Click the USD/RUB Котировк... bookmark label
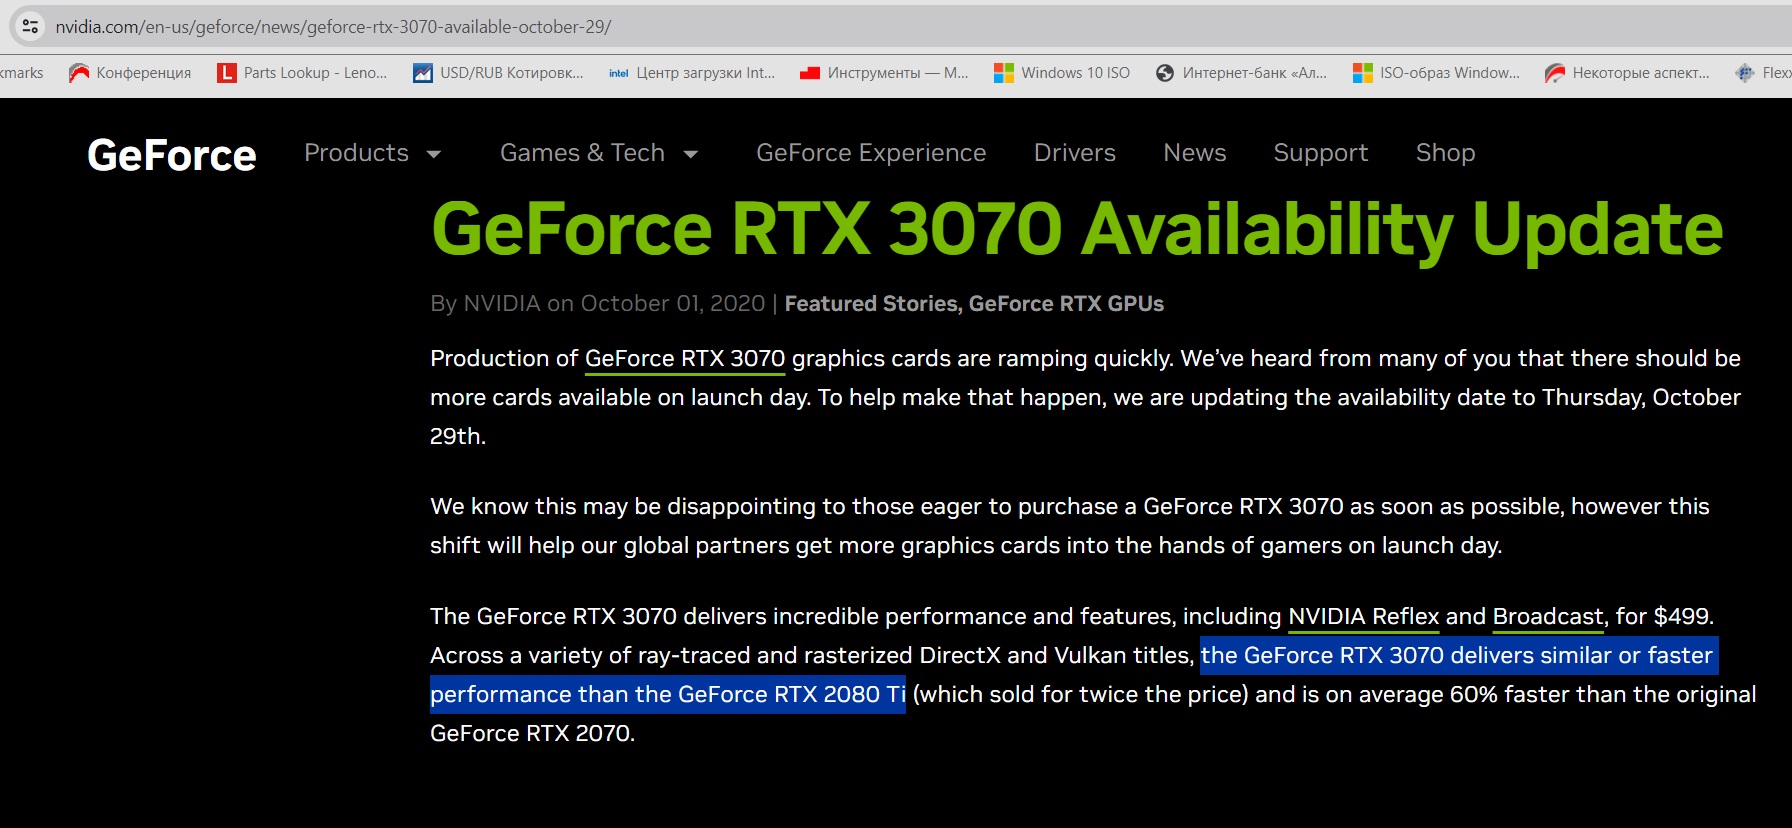Viewport: 1792px width, 828px height. point(512,73)
